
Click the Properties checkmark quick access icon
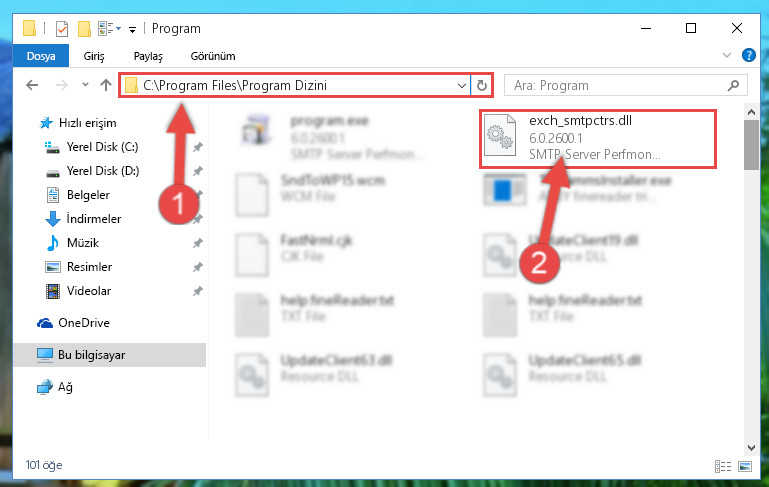(62, 29)
